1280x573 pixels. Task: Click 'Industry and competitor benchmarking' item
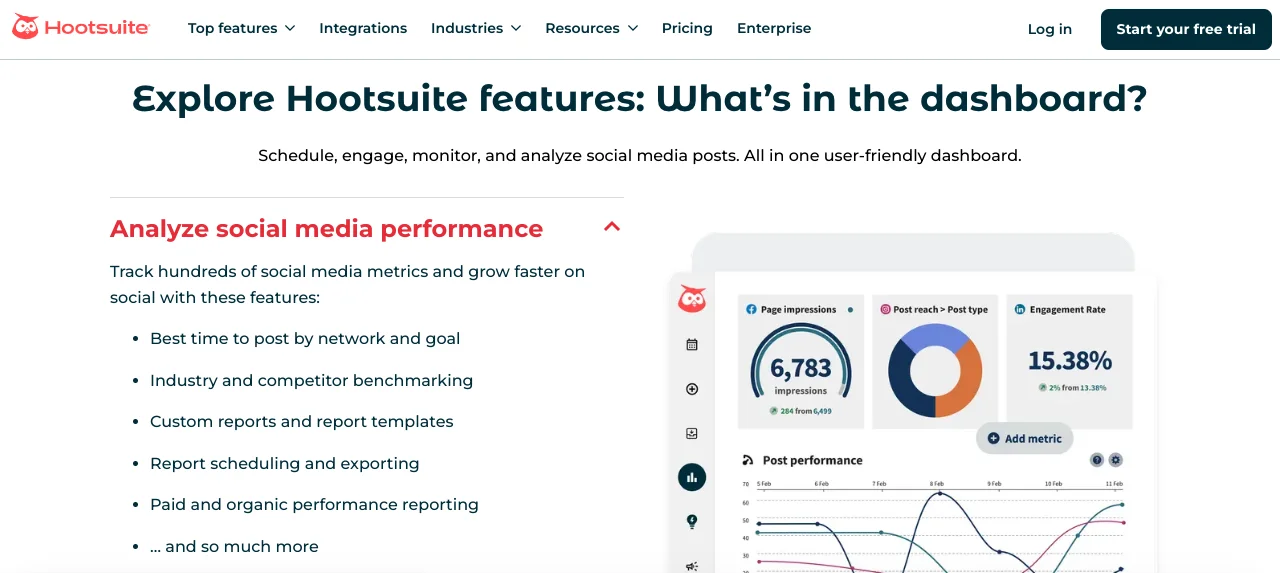coord(311,381)
